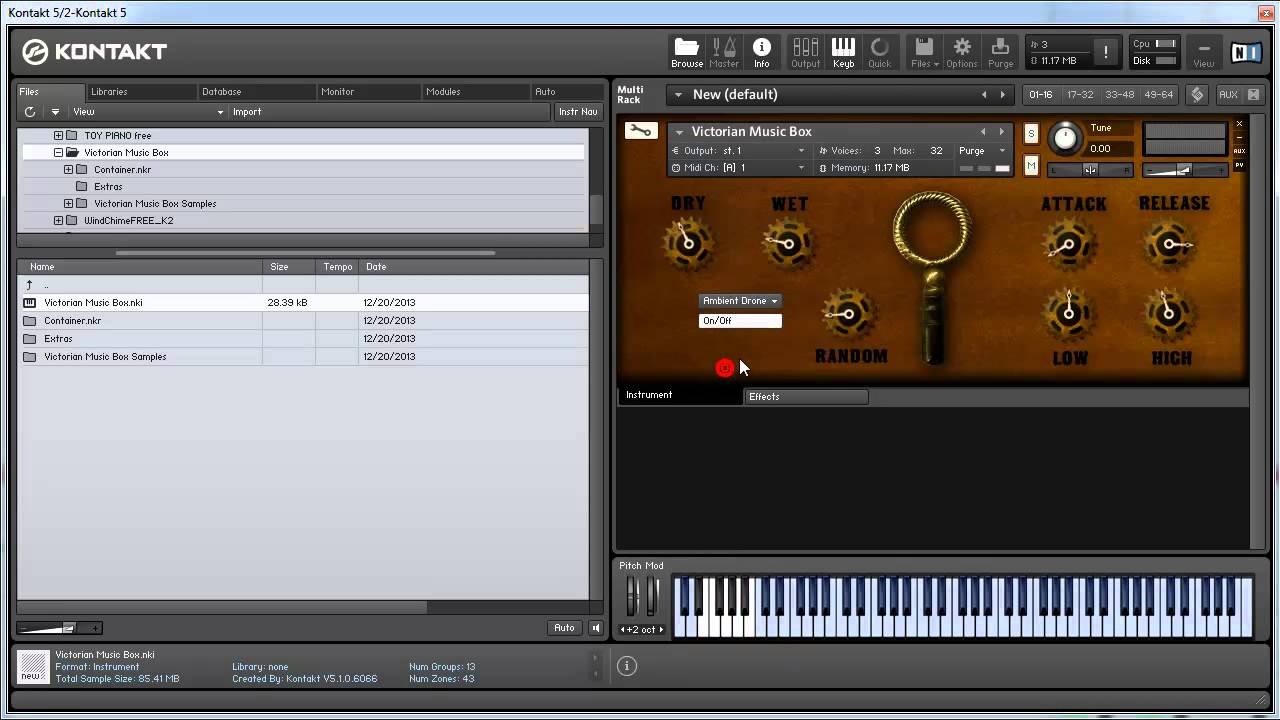This screenshot has height=720, width=1280.
Task: Select the 33-48 rack page
Action: (1119, 95)
